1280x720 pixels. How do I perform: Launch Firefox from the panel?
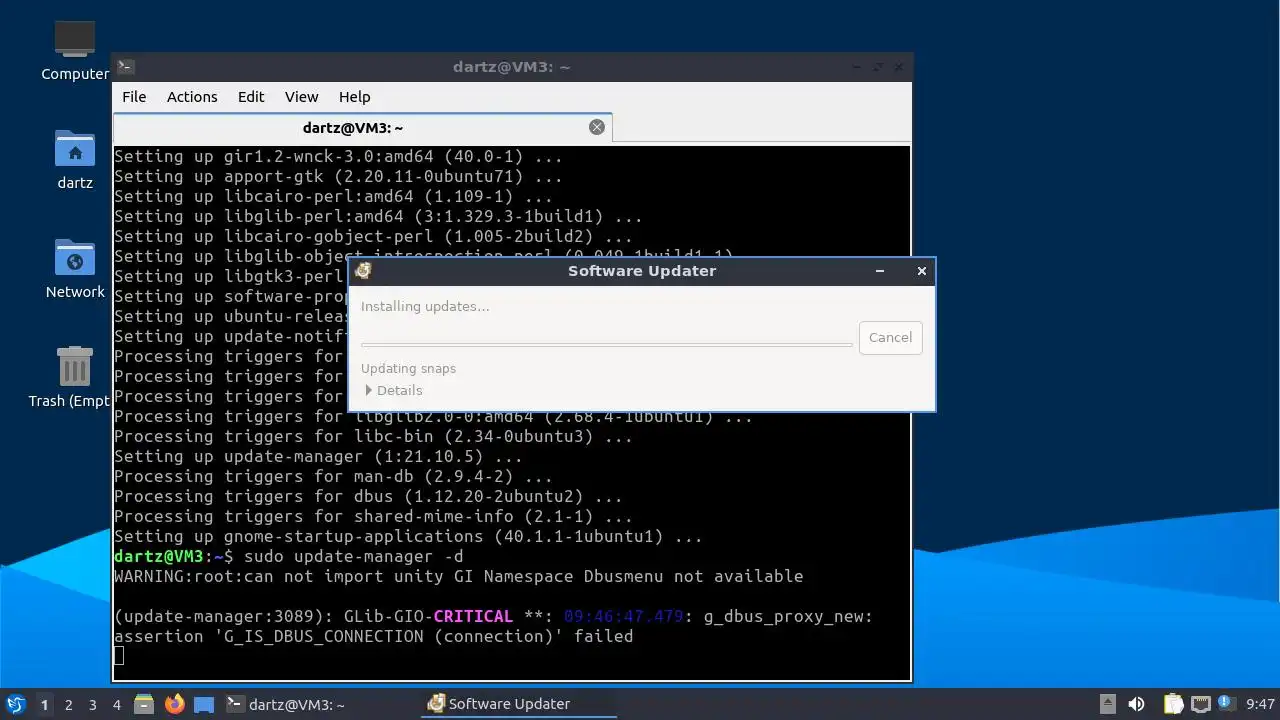click(x=175, y=704)
